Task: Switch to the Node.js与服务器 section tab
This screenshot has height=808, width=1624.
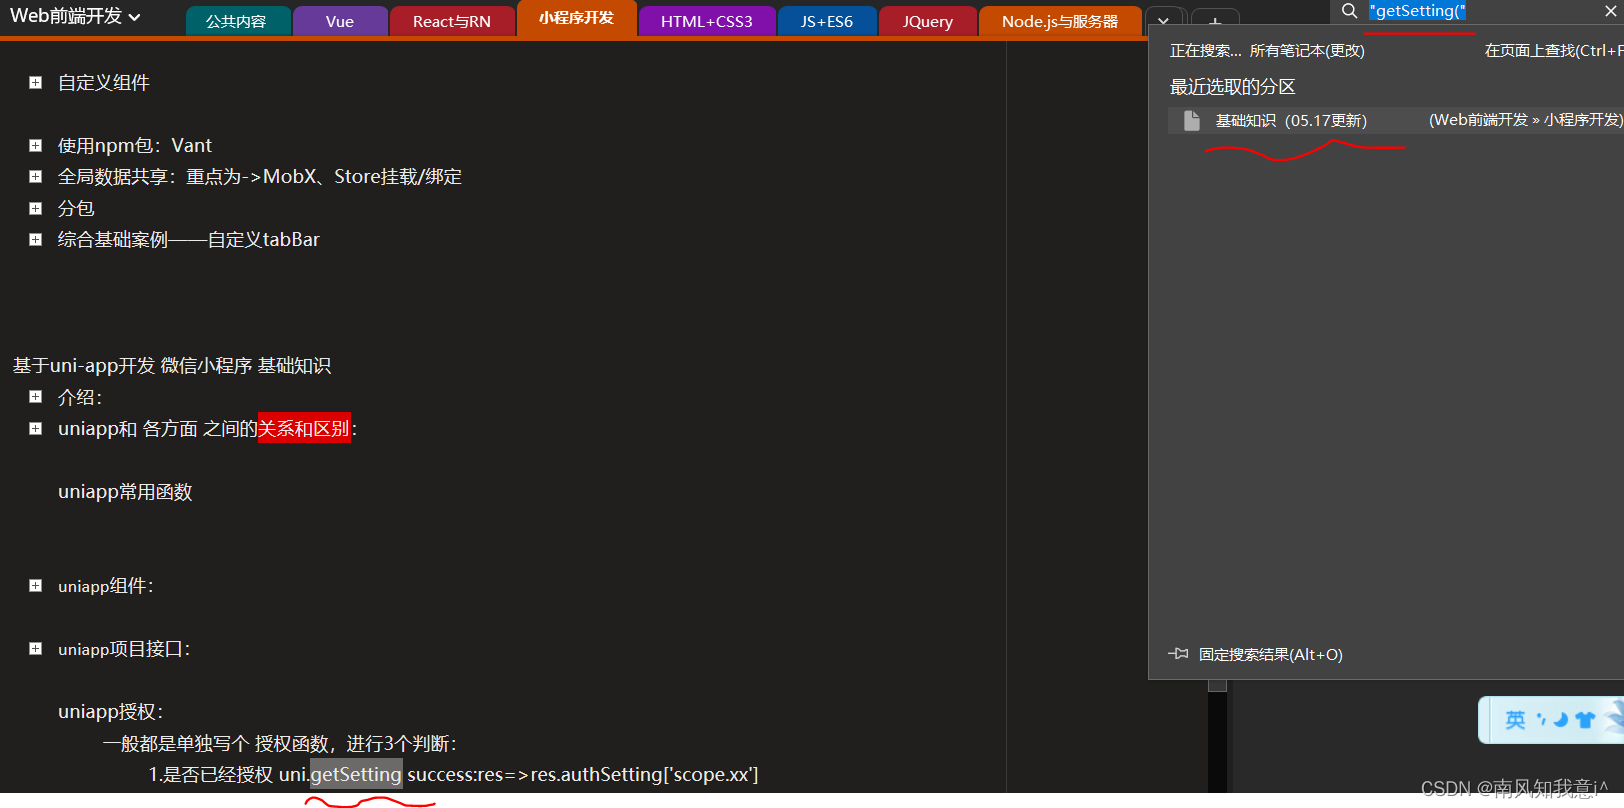Action: (x=1060, y=22)
